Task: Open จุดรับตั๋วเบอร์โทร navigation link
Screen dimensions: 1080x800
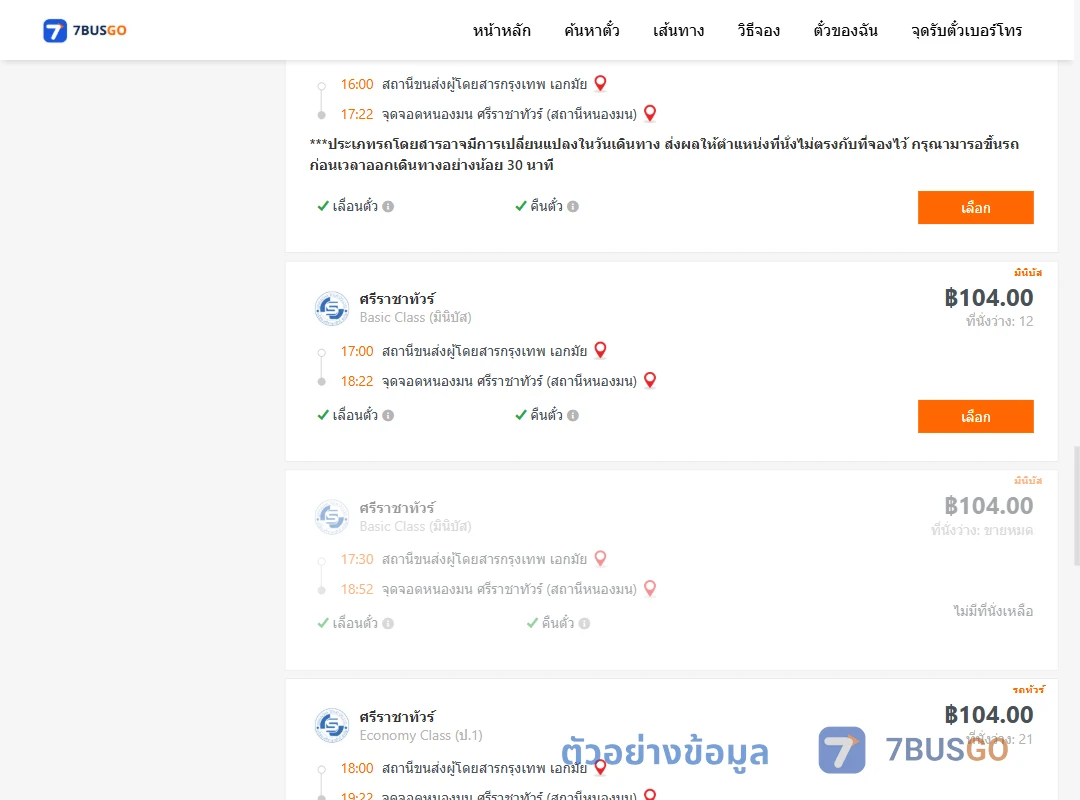Action: tap(966, 30)
